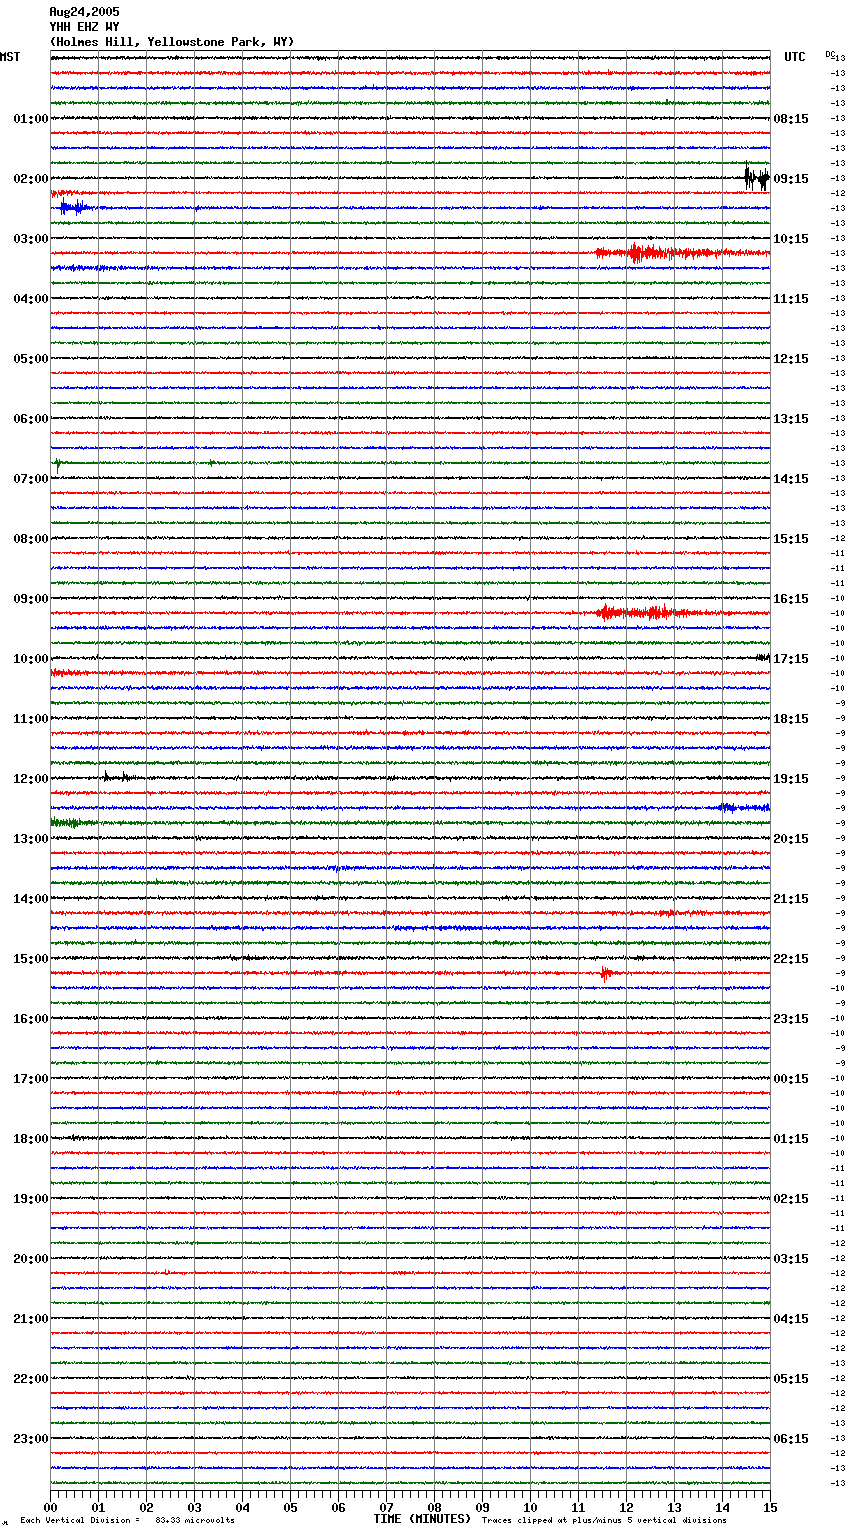Click the 09:15 UTC time label

click(x=791, y=179)
